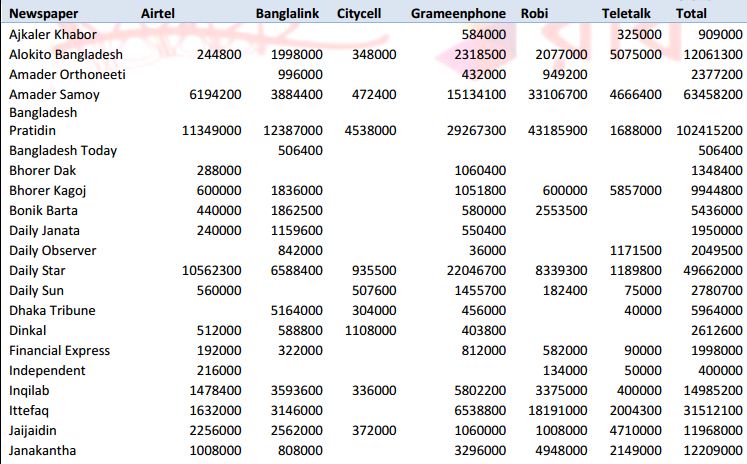The width and height of the screenshot is (747, 464).
Task: Select Daily Star Grameenphone value 22046700
Action: pyautogui.click(x=476, y=271)
